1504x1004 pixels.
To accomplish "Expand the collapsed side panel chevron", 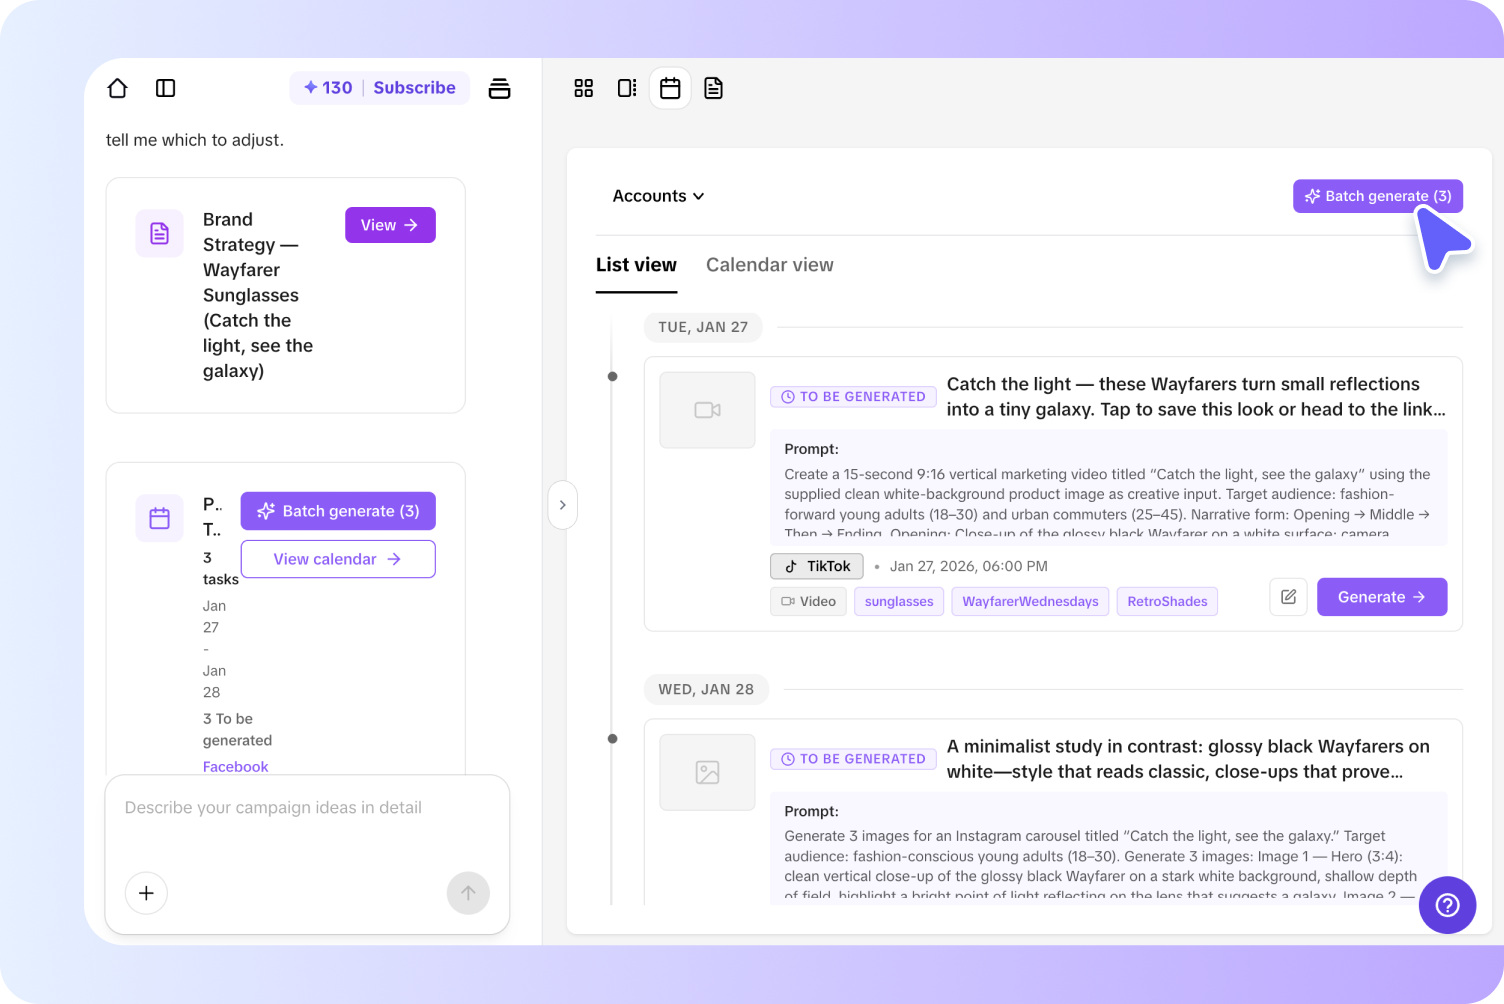I will (x=563, y=505).
